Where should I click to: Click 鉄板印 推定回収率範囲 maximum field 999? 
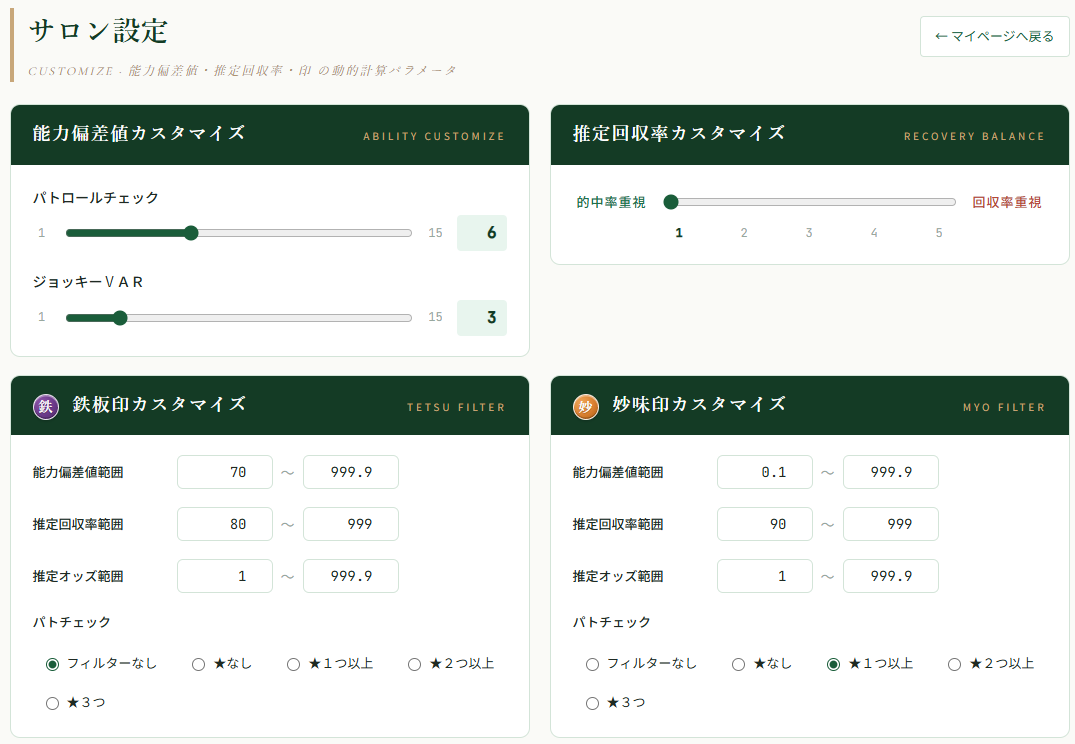tap(351, 524)
